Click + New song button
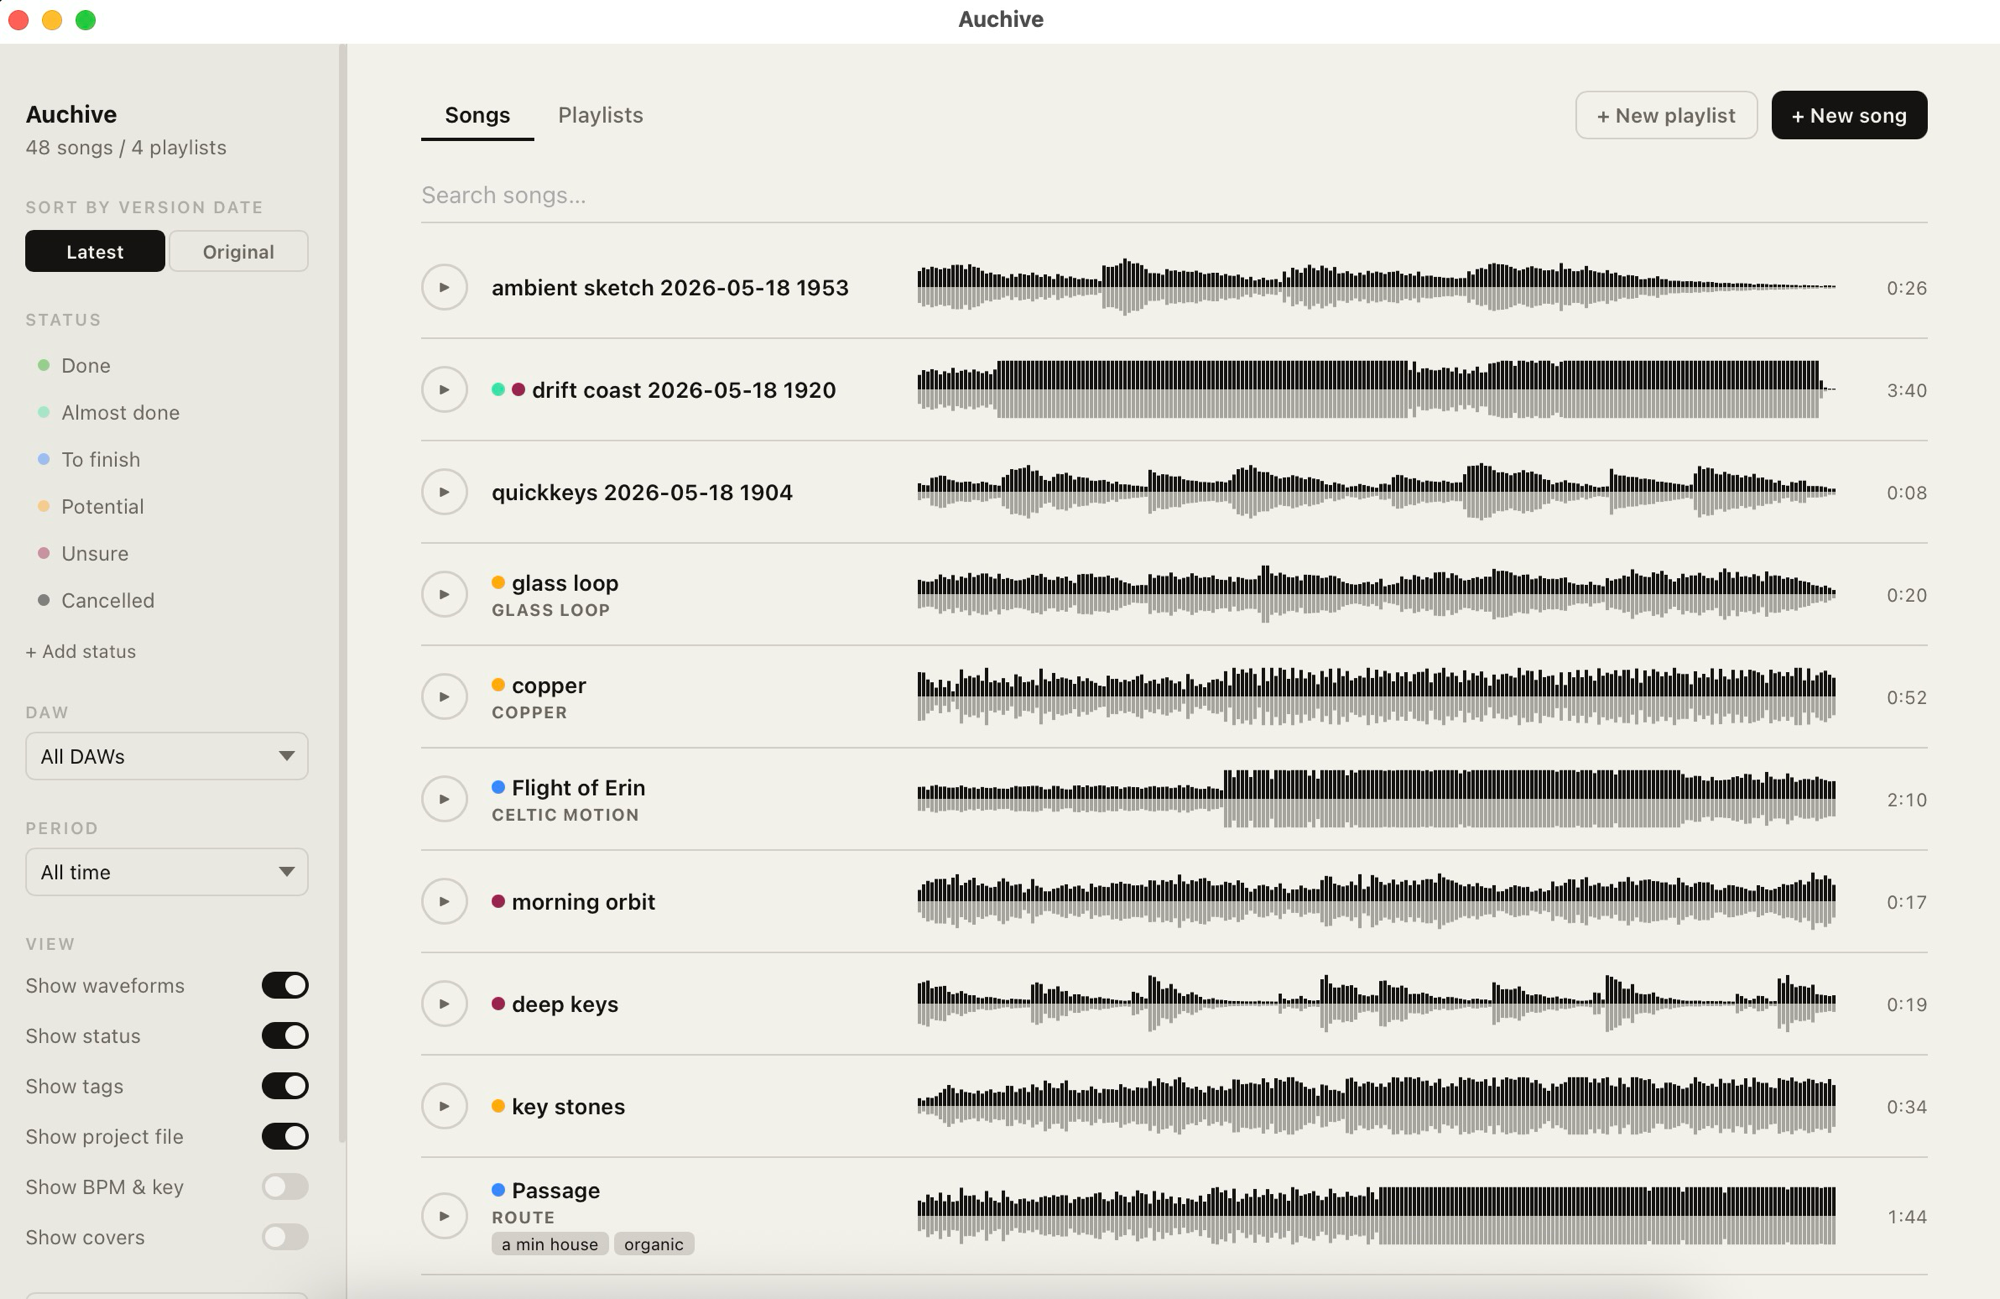Viewport: 2000px width, 1299px height. tap(1849, 115)
